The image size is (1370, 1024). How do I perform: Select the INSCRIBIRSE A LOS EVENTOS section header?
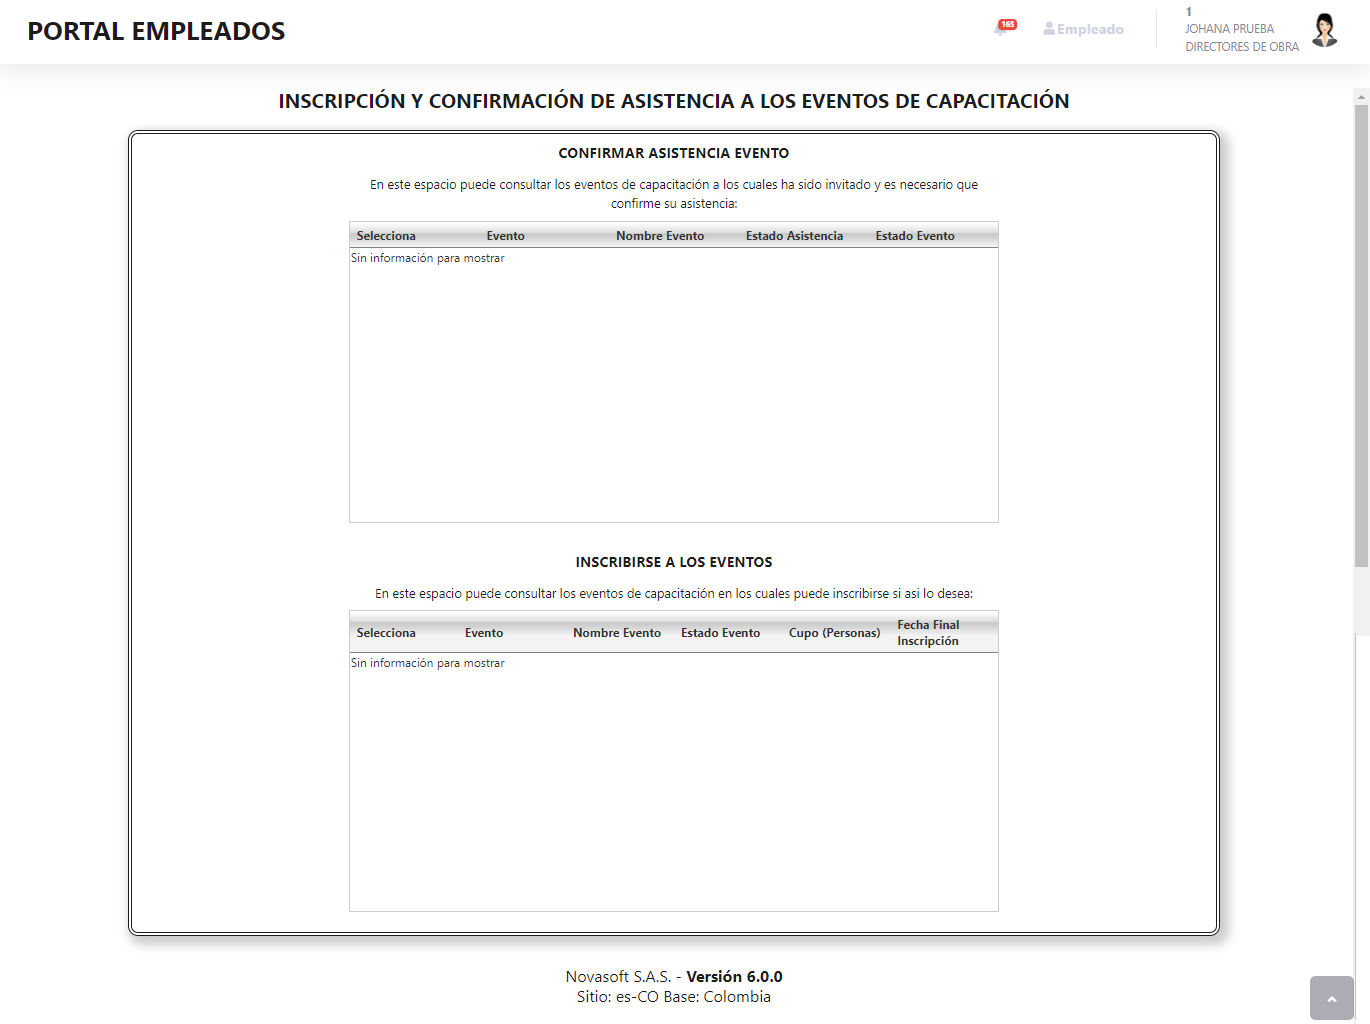click(673, 561)
